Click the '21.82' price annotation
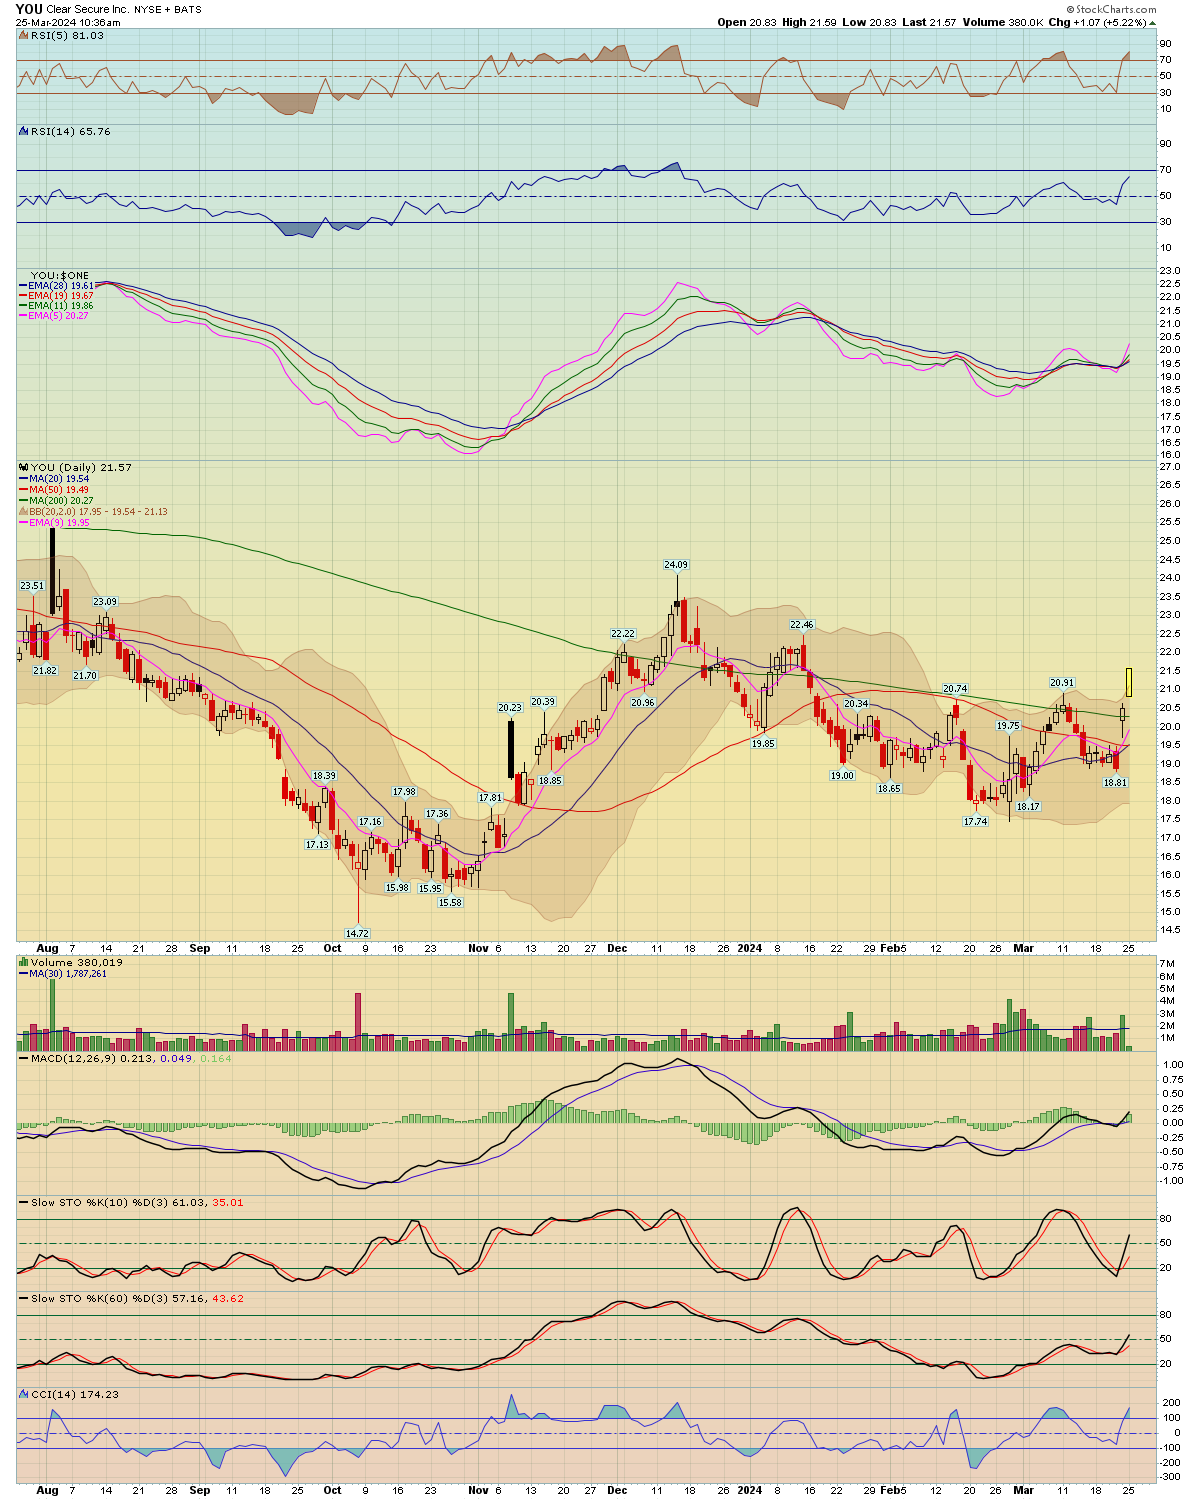The height and width of the screenshot is (1500, 1200). tap(45, 671)
